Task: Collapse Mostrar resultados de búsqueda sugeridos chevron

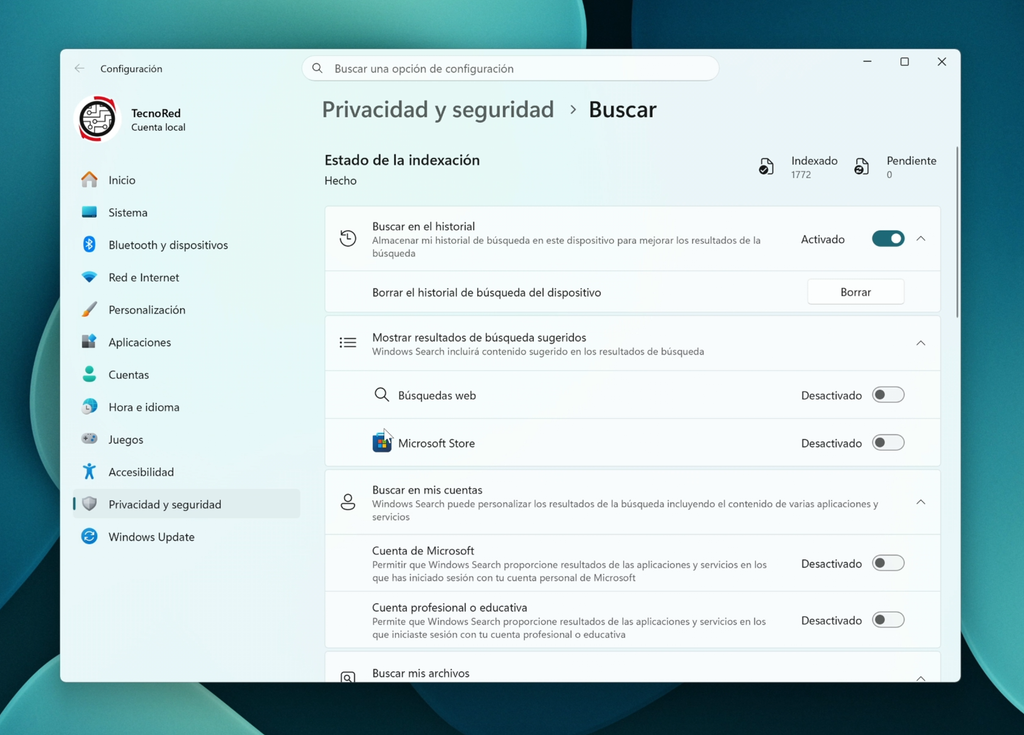Action: pos(921,343)
